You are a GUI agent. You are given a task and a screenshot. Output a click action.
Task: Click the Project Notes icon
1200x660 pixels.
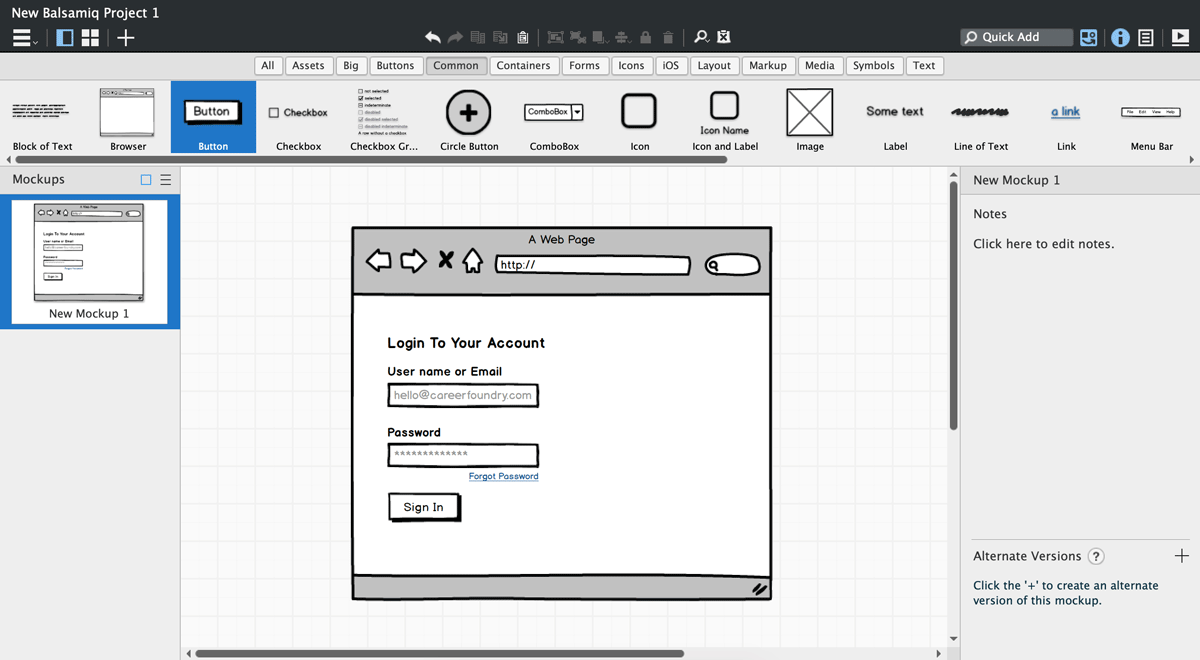1146,37
